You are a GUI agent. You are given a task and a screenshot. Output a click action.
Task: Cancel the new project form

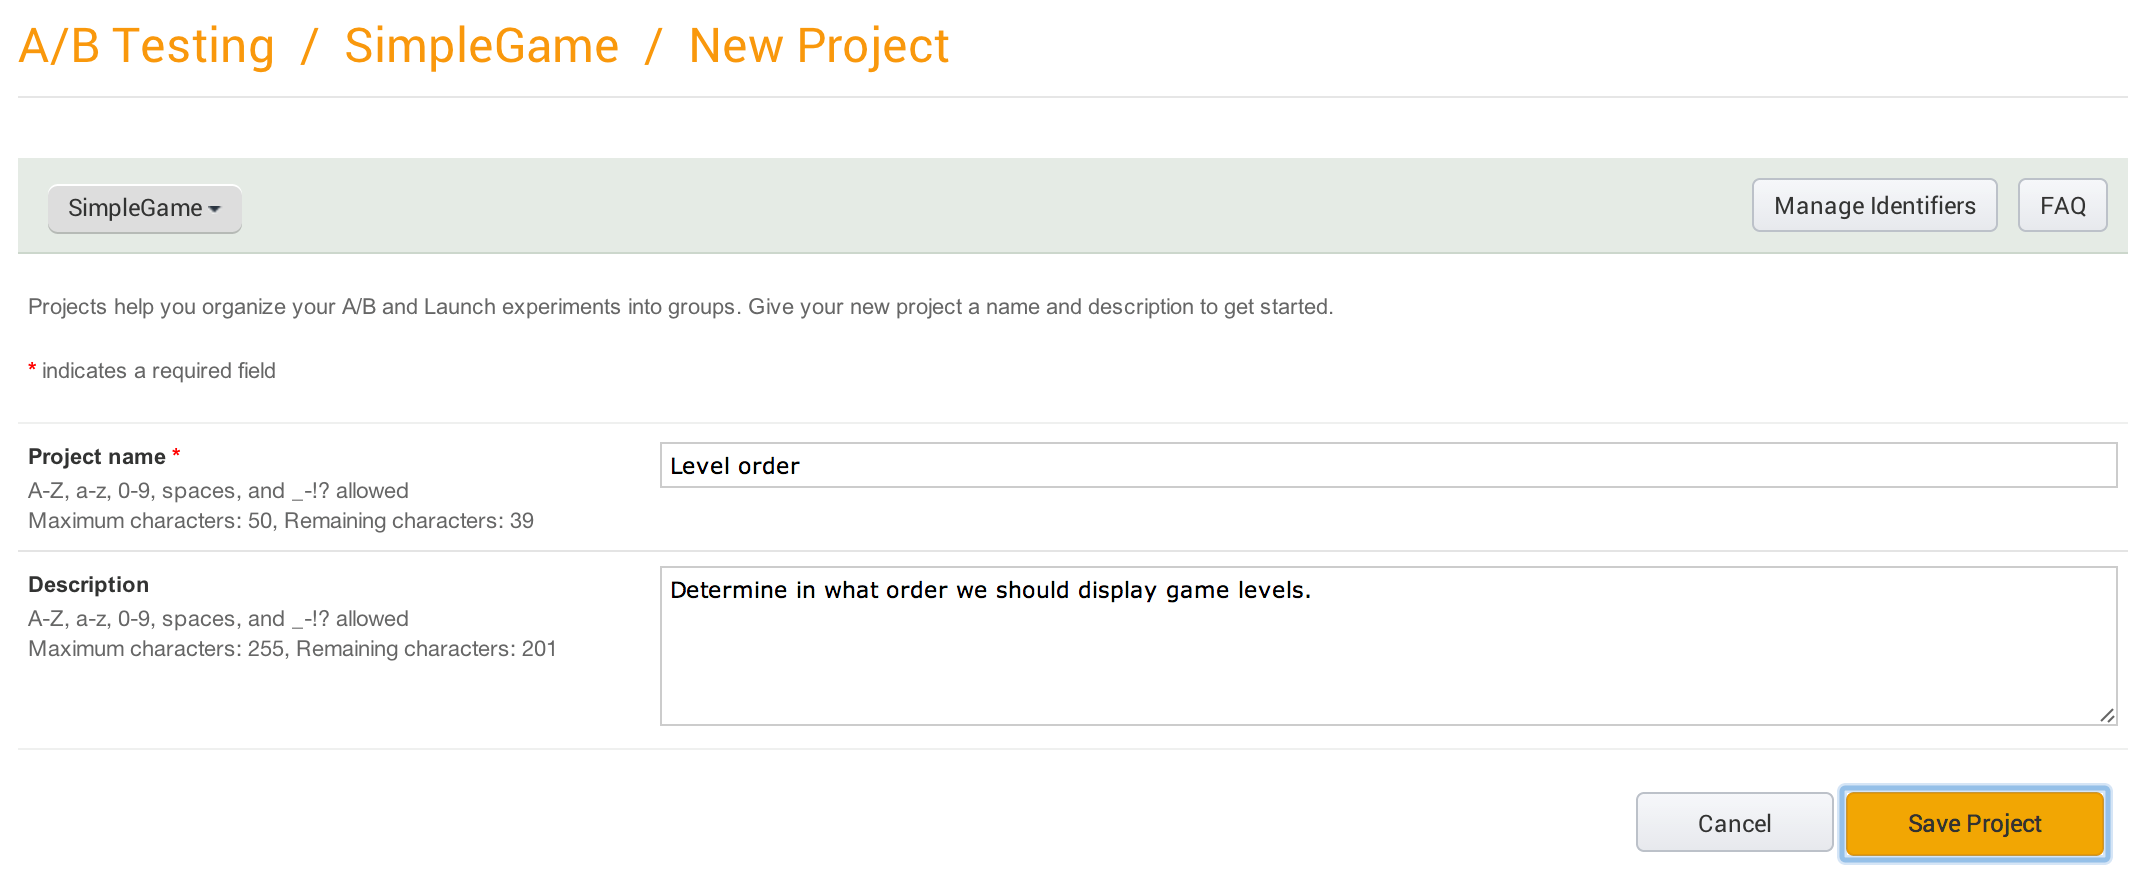coord(1734,823)
